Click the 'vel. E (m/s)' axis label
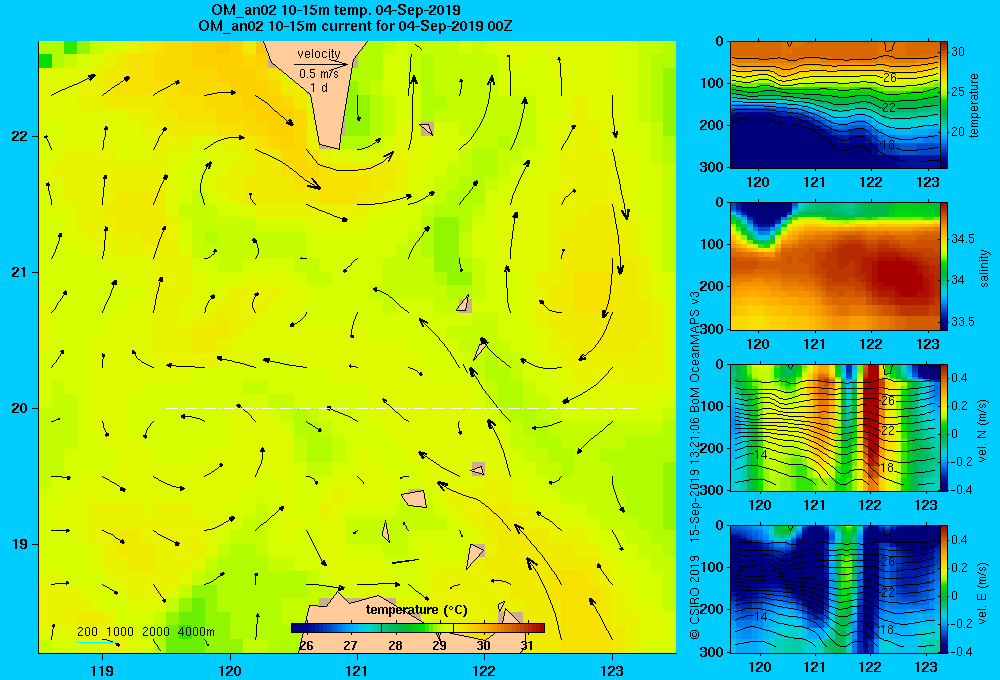The height and width of the screenshot is (680, 1000). [983, 593]
